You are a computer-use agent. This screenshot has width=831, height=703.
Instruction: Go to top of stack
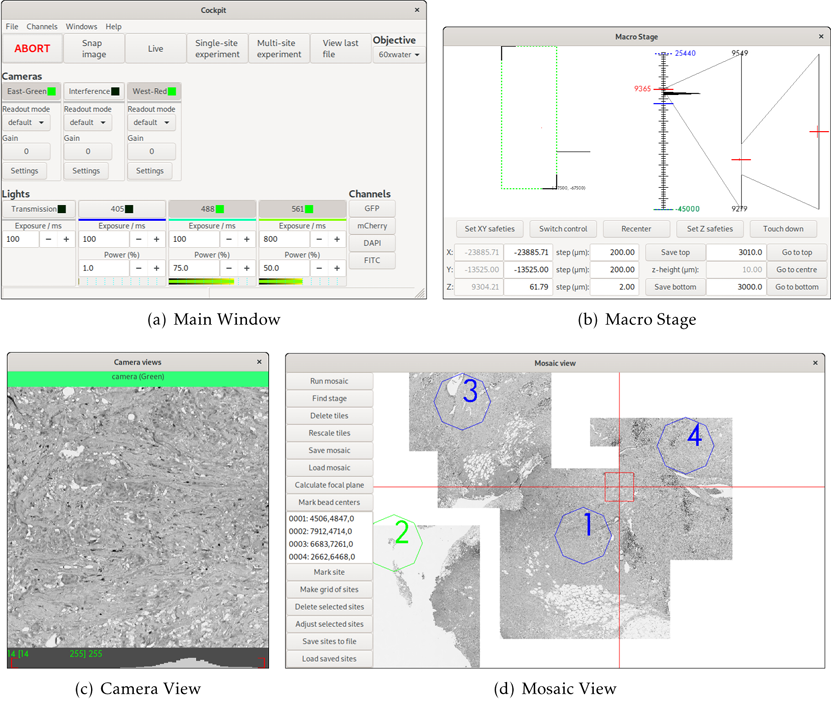point(797,252)
